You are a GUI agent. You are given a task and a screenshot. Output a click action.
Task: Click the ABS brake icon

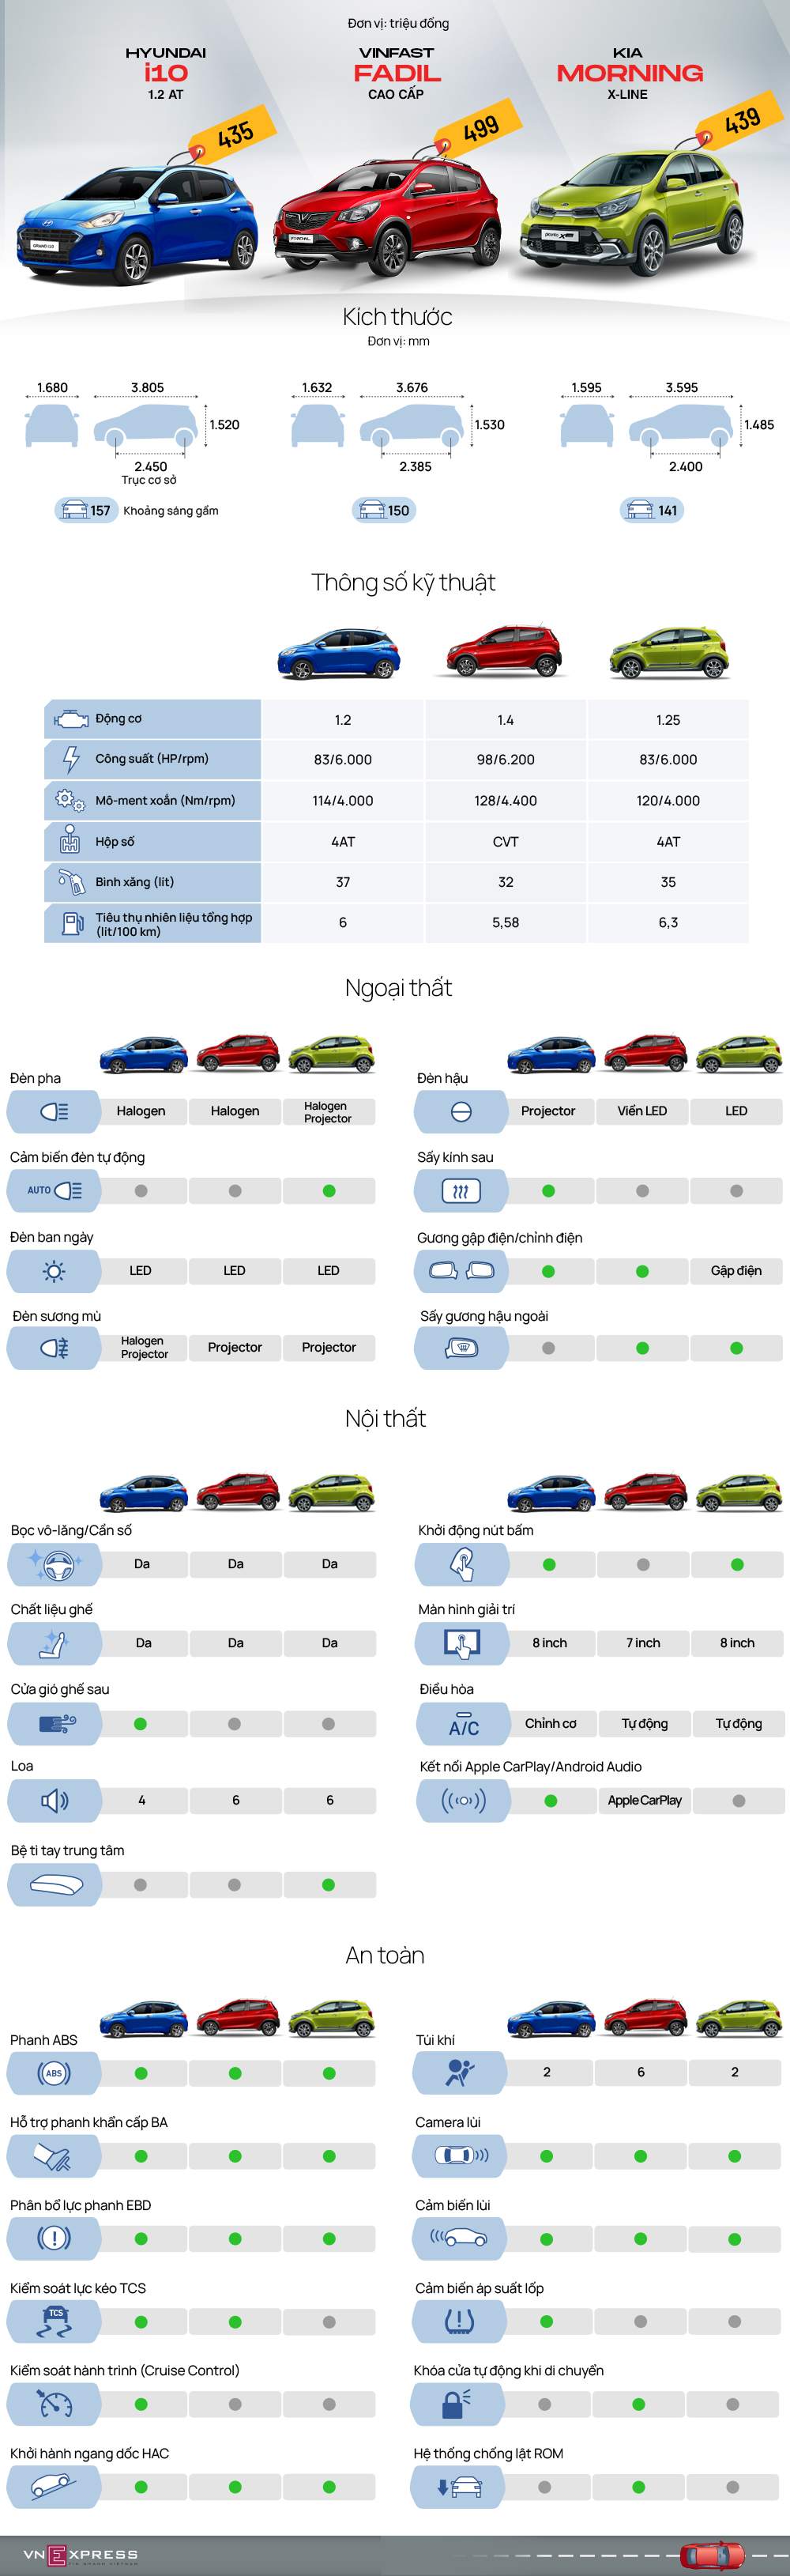coord(54,2073)
